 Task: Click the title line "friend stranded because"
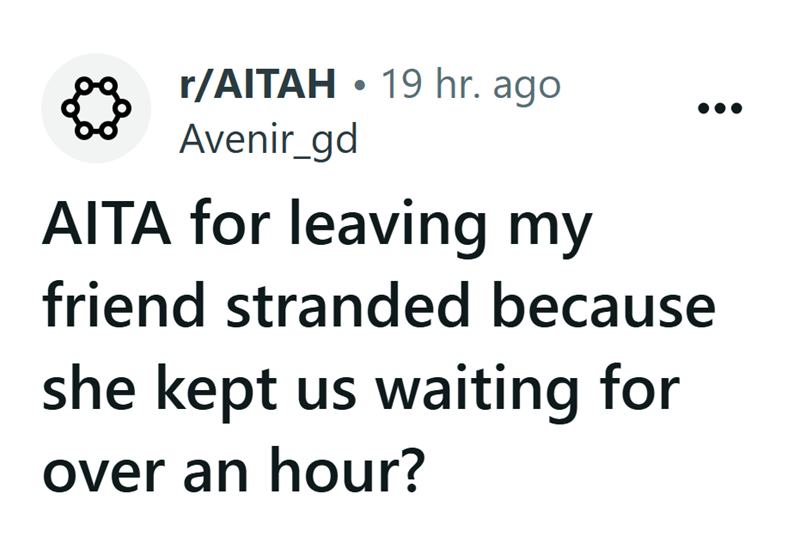(x=378, y=311)
